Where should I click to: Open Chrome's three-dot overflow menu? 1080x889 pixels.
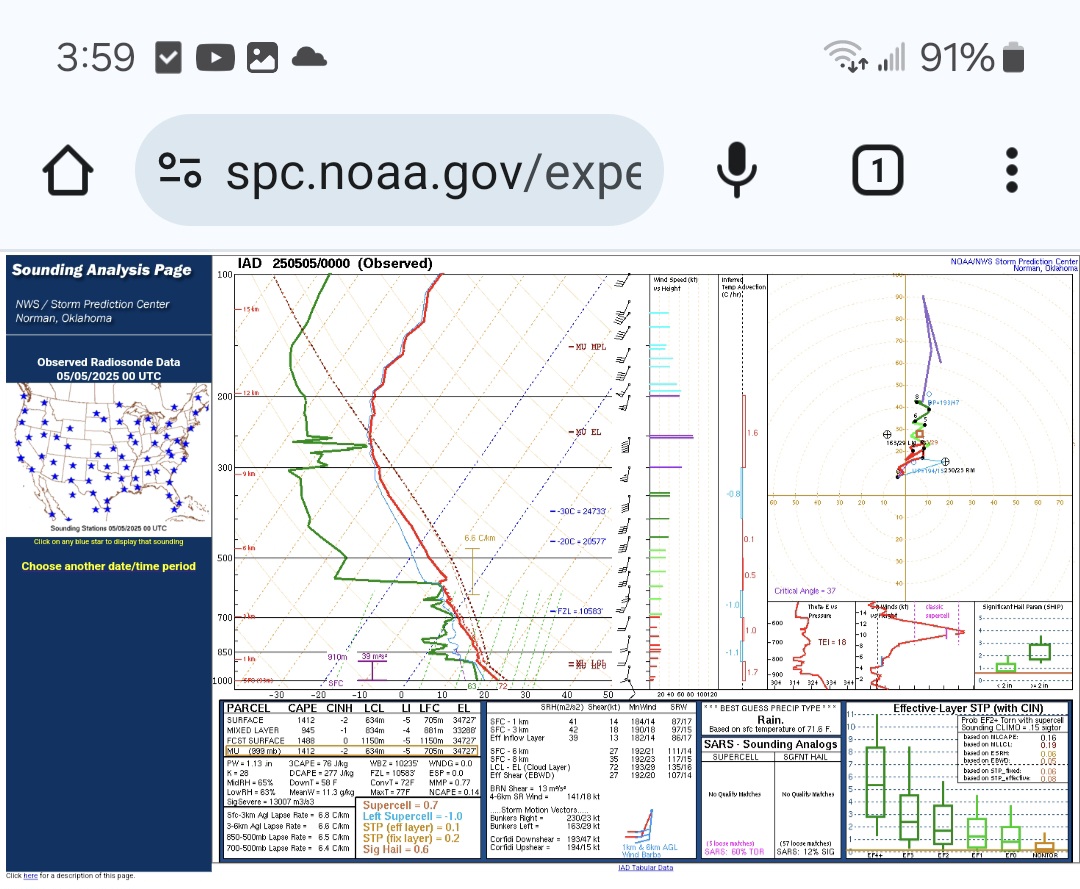click(1011, 170)
